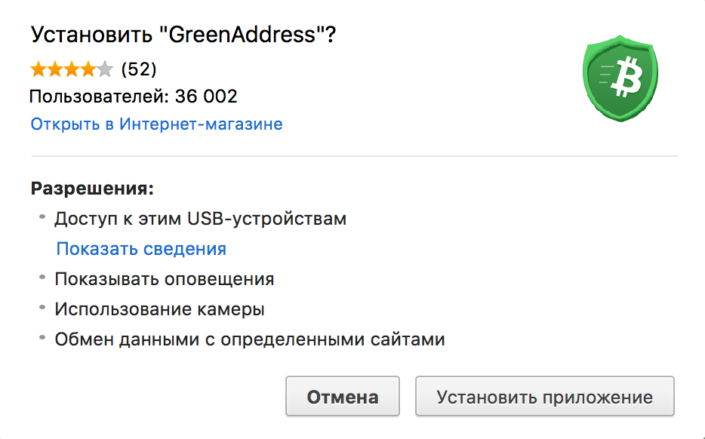This screenshot has width=705, height=439.
Task: Click the bullet beside 'Использование камеры'
Action: coord(42,308)
